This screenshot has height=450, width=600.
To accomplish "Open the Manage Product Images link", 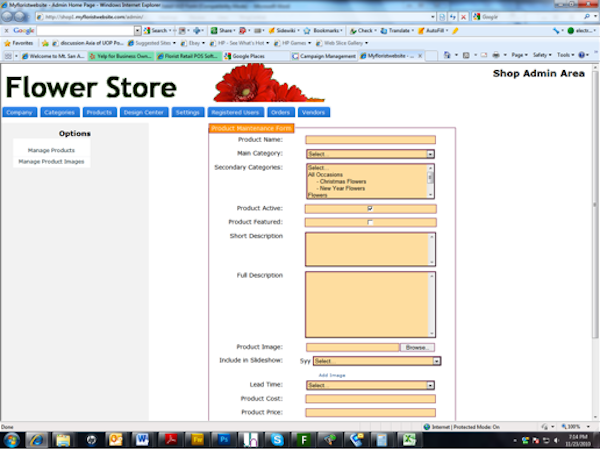I will [51, 161].
